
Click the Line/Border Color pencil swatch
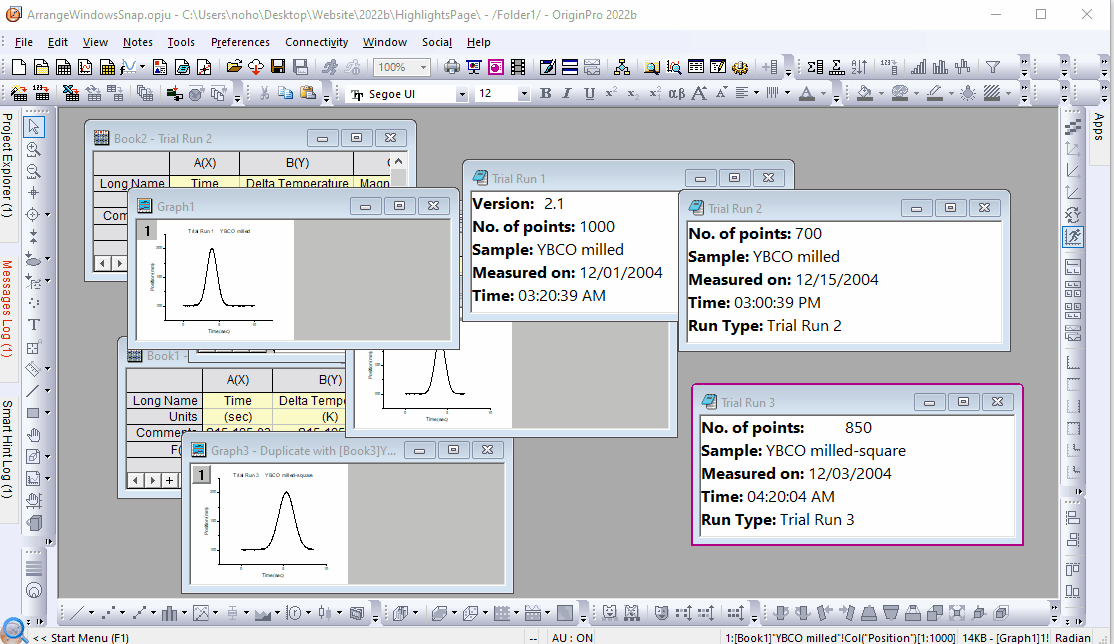pos(934,93)
